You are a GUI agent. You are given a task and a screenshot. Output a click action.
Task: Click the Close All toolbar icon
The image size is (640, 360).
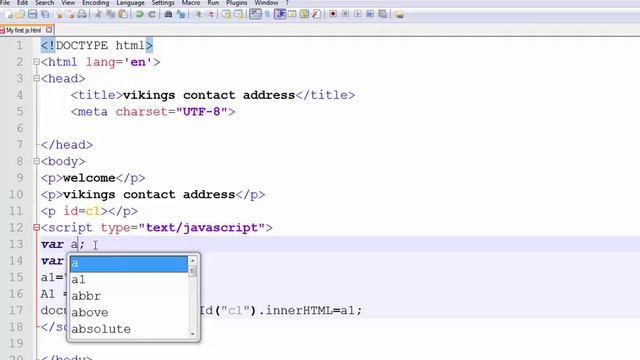click(x=70, y=15)
